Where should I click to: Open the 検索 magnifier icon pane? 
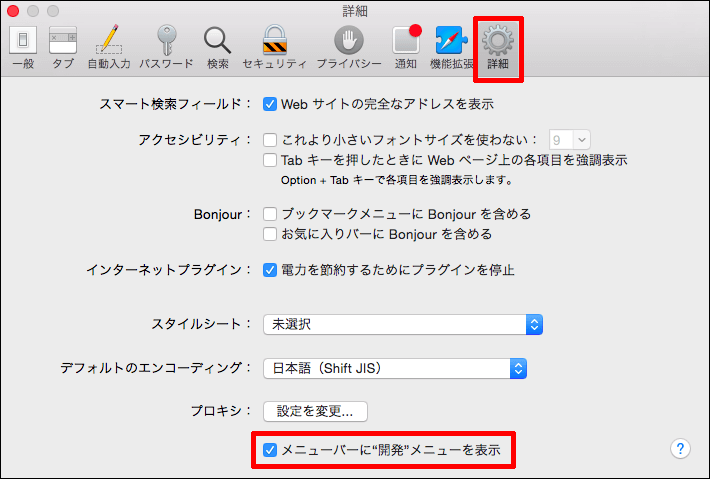point(217,47)
